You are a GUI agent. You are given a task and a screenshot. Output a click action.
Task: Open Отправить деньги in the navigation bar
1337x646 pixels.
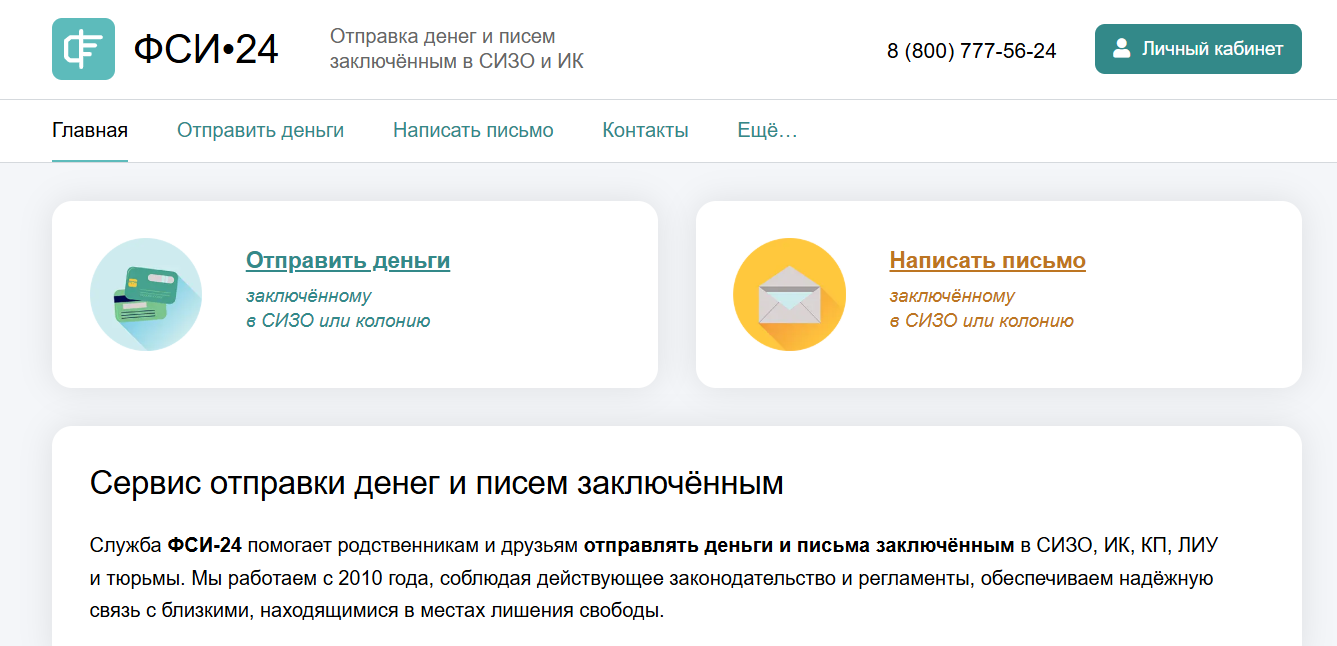click(x=260, y=130)
